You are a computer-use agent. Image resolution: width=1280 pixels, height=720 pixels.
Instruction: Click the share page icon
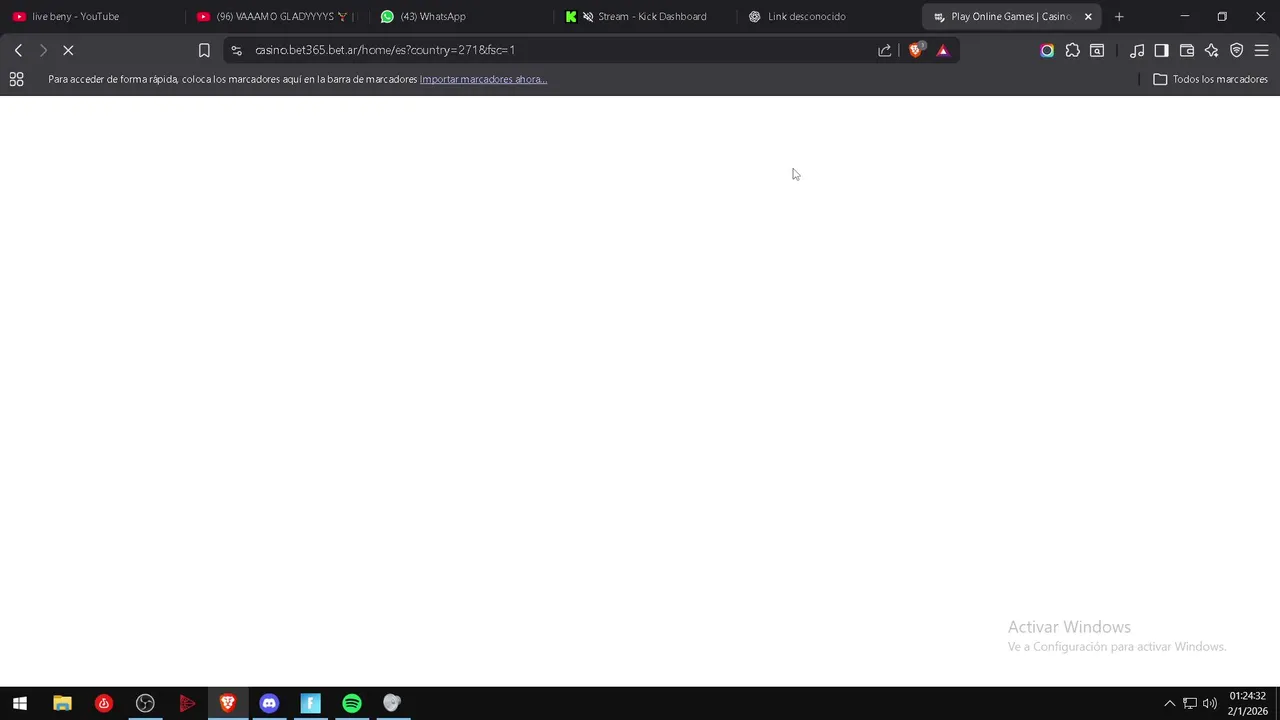click(884, 50)
